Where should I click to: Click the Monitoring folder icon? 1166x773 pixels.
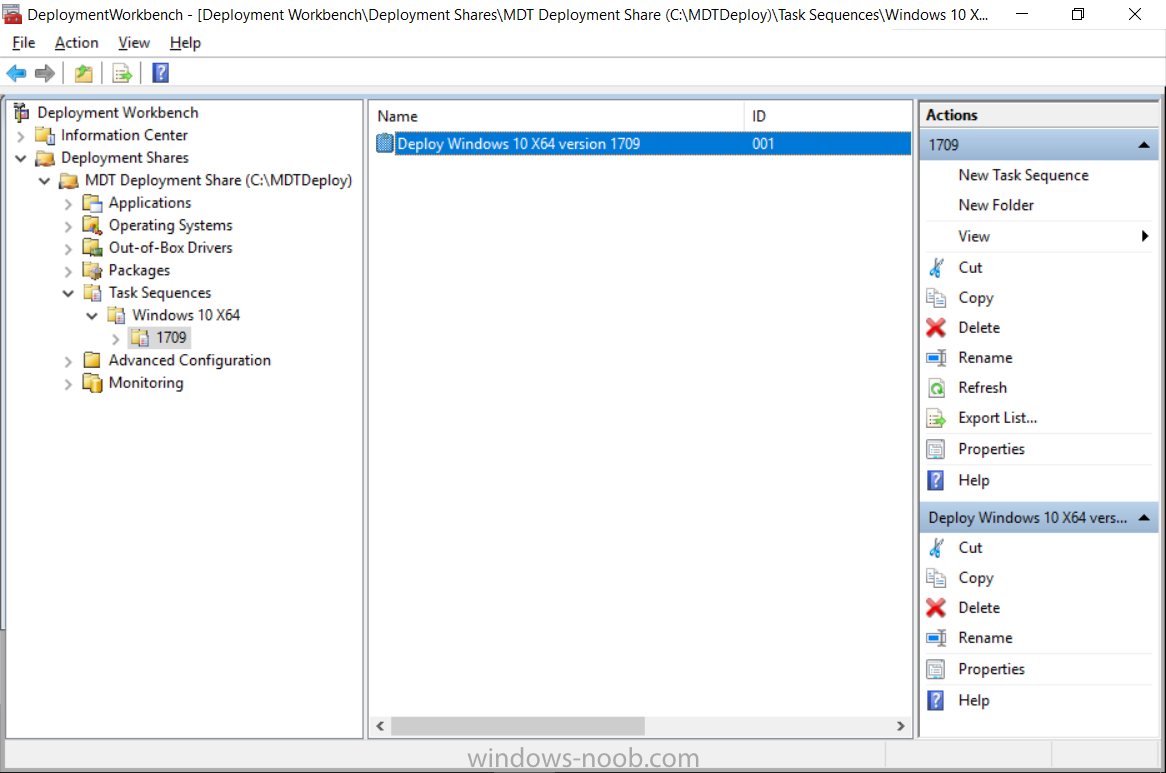[x=92, y=383]
